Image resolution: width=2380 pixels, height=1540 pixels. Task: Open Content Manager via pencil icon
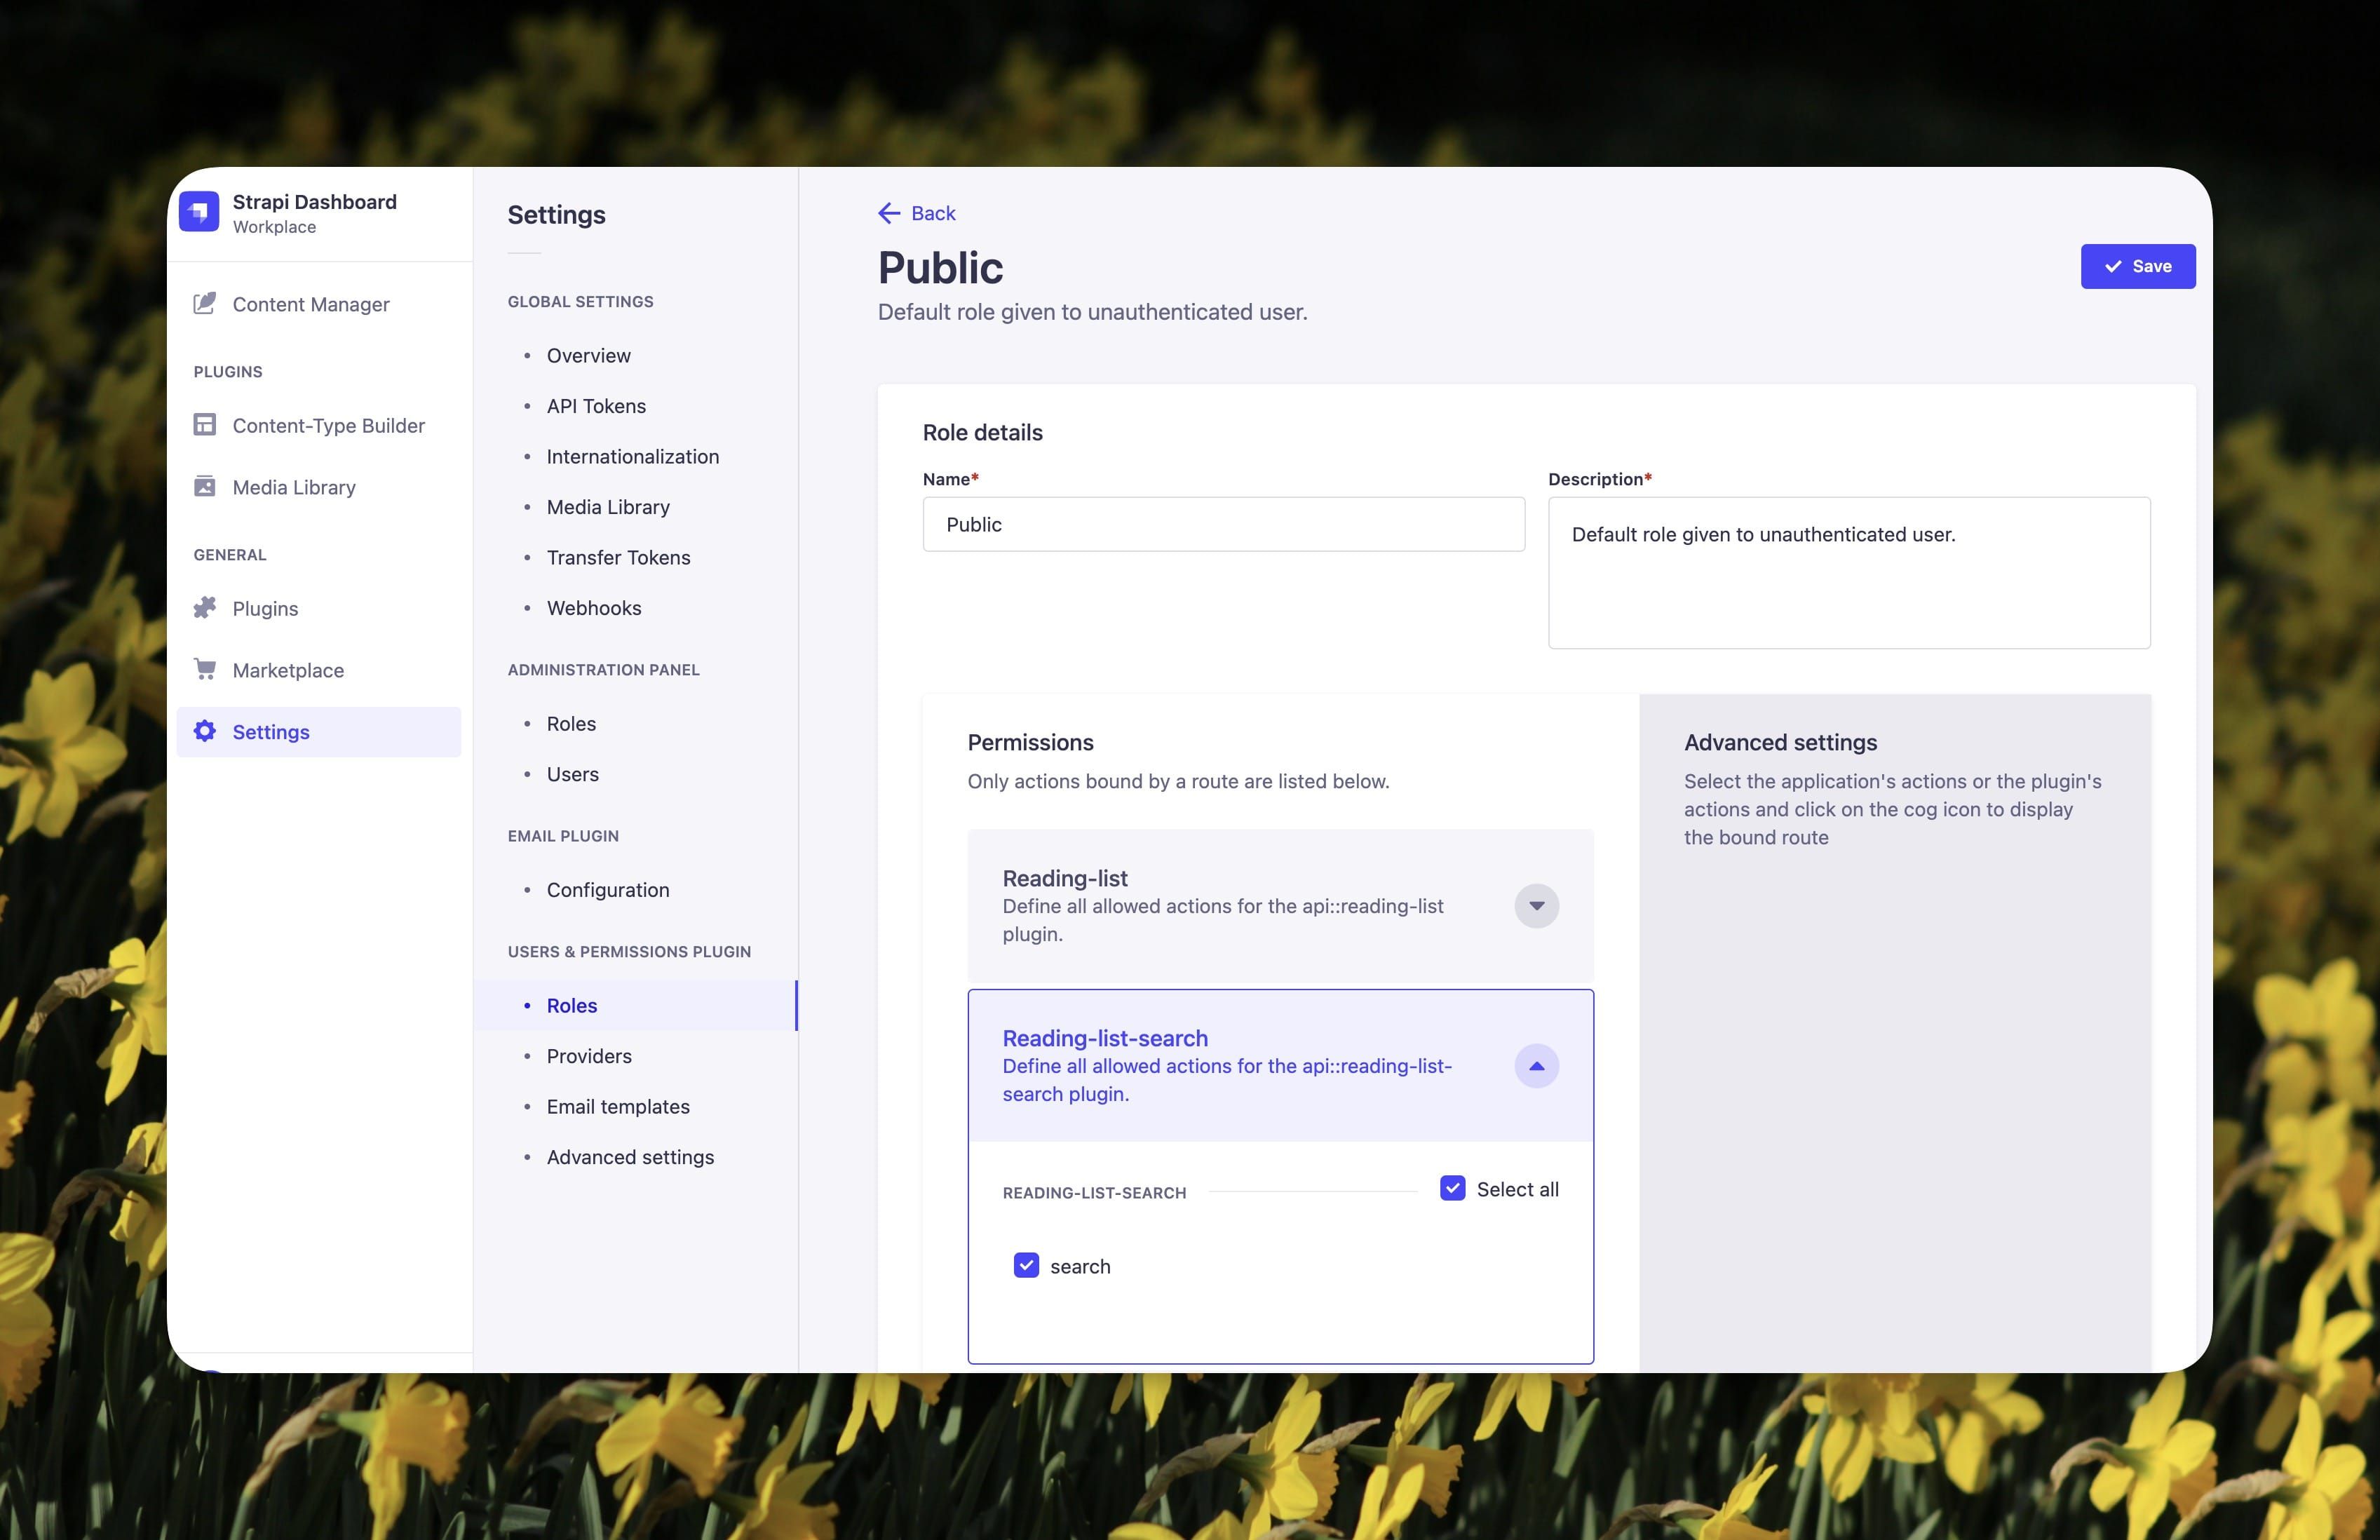[x=205, y=304]
